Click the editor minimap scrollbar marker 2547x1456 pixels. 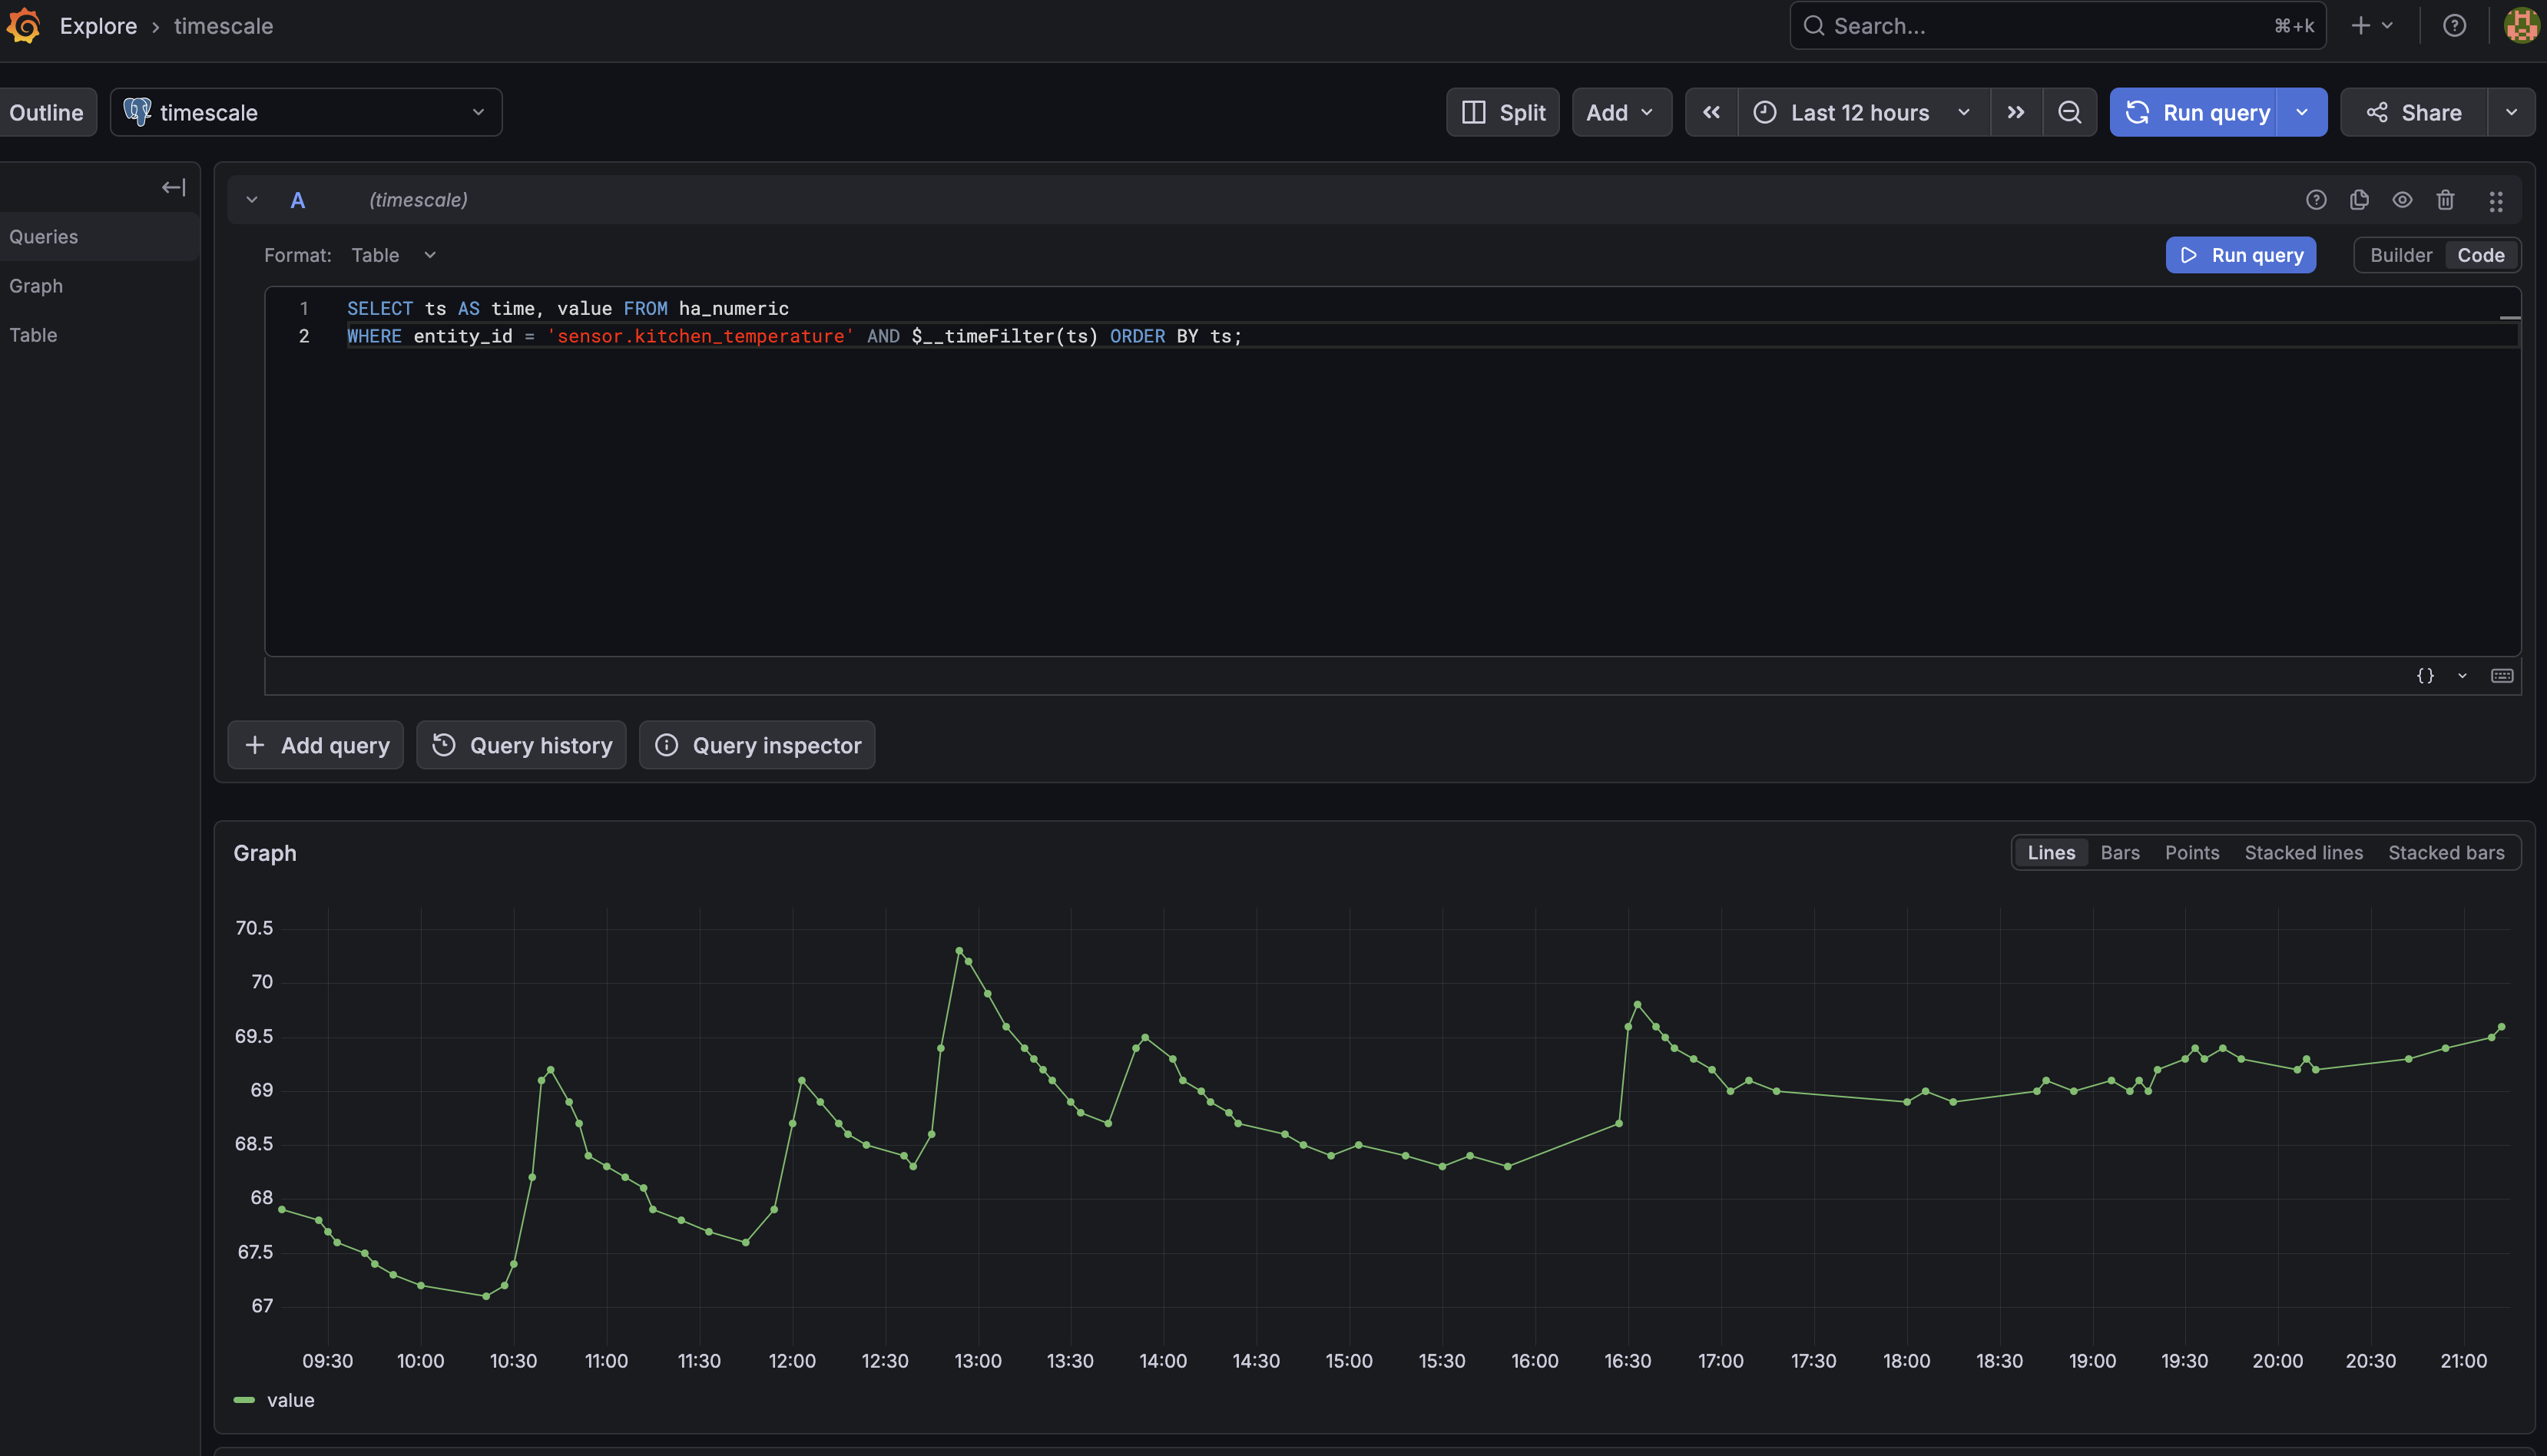2509,317
